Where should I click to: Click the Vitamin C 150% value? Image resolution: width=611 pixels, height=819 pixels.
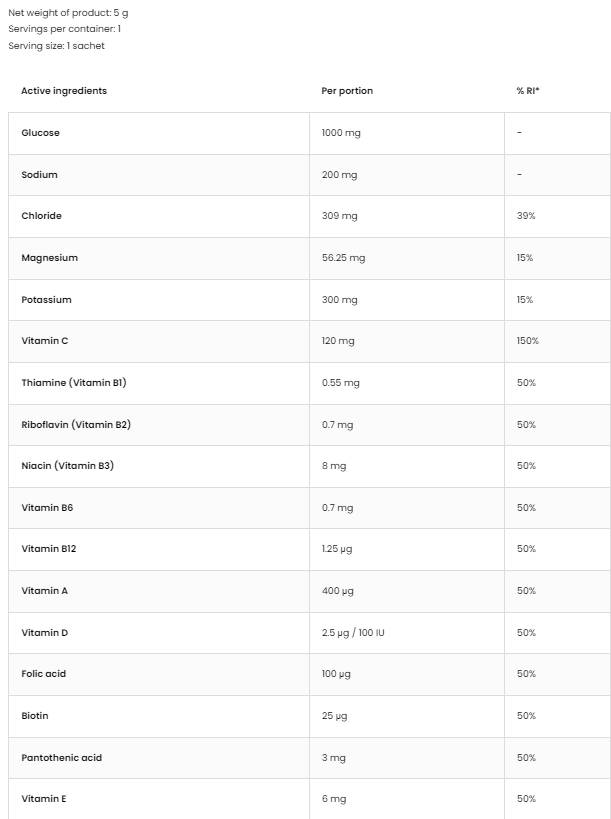pyautogui.click(x=527, y=341)
